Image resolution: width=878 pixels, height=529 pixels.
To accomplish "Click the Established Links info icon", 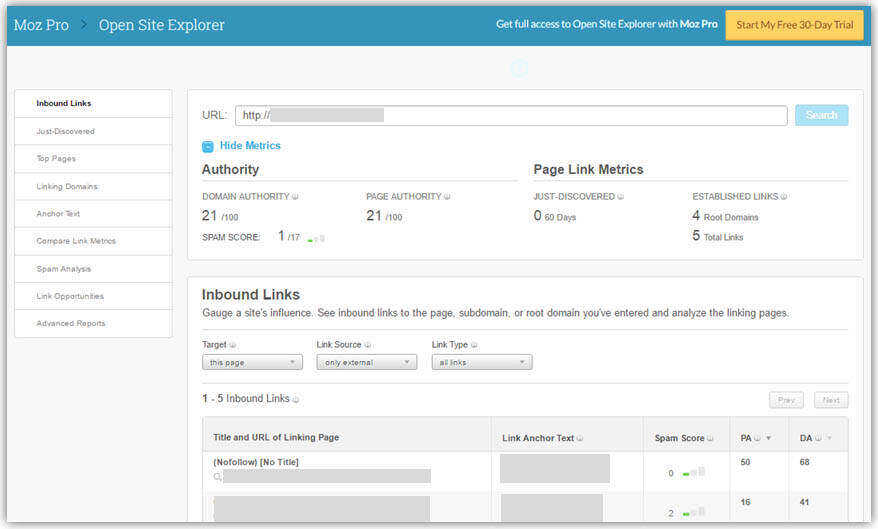I will [784, 197].
